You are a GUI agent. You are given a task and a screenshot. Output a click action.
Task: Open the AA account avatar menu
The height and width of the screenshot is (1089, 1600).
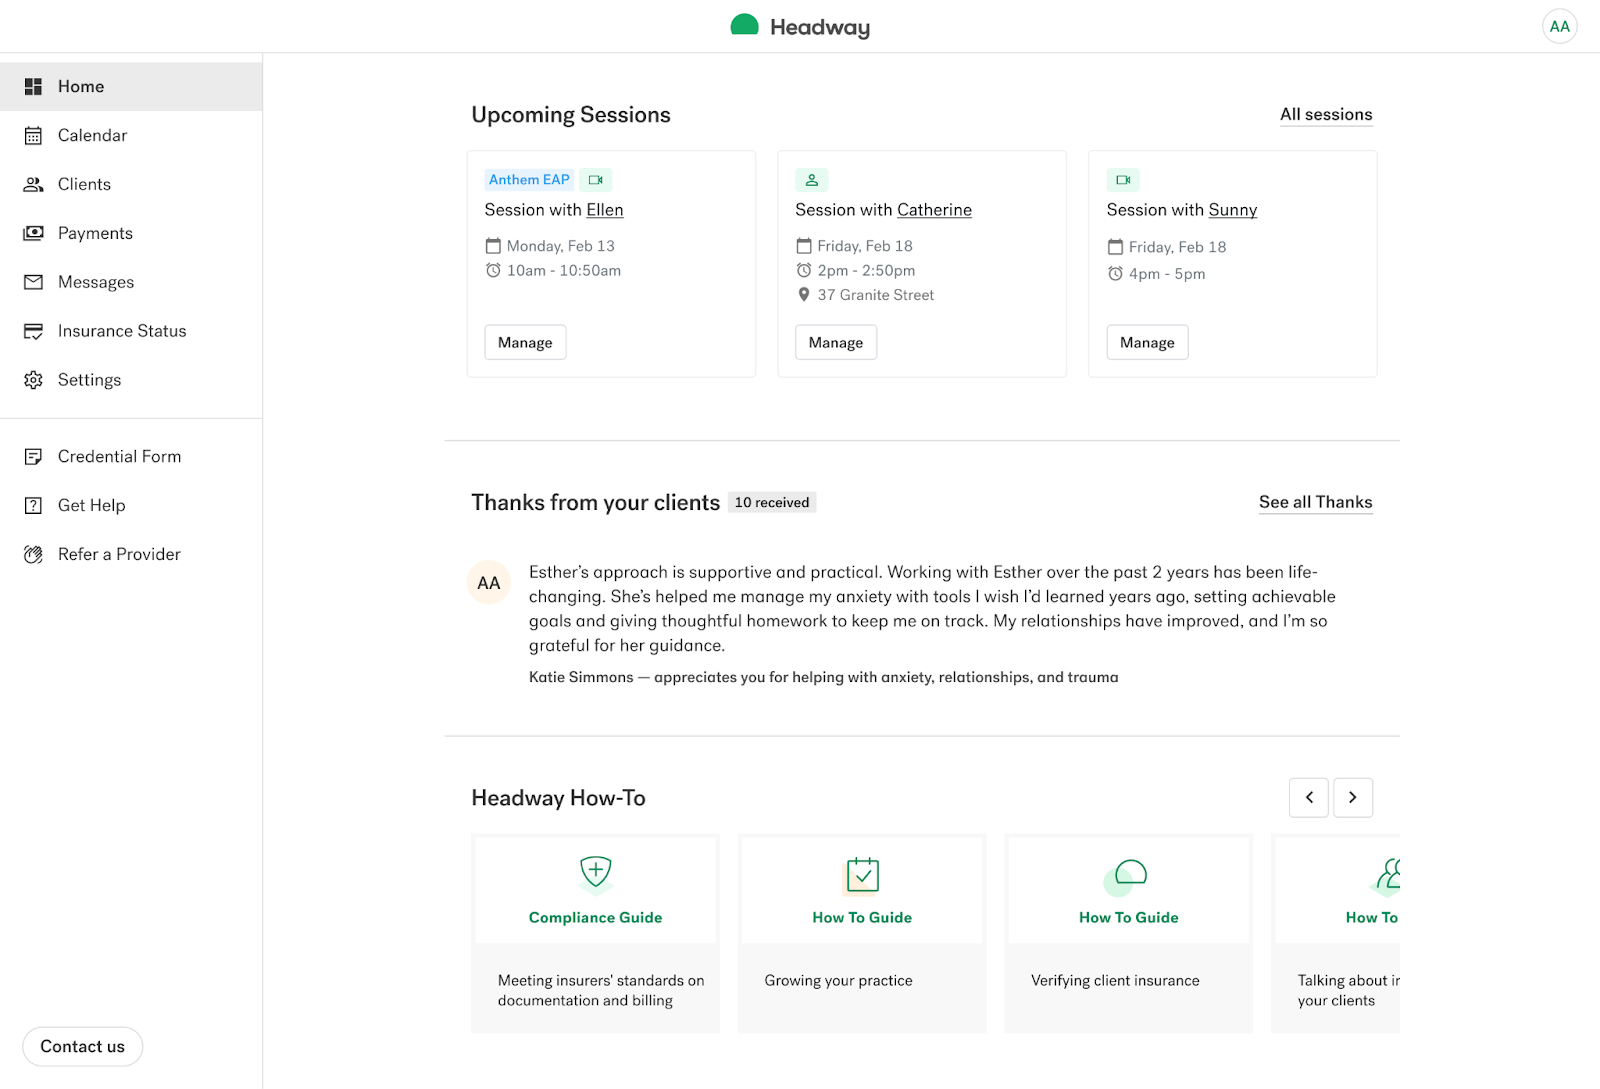tap(1559, 27)
